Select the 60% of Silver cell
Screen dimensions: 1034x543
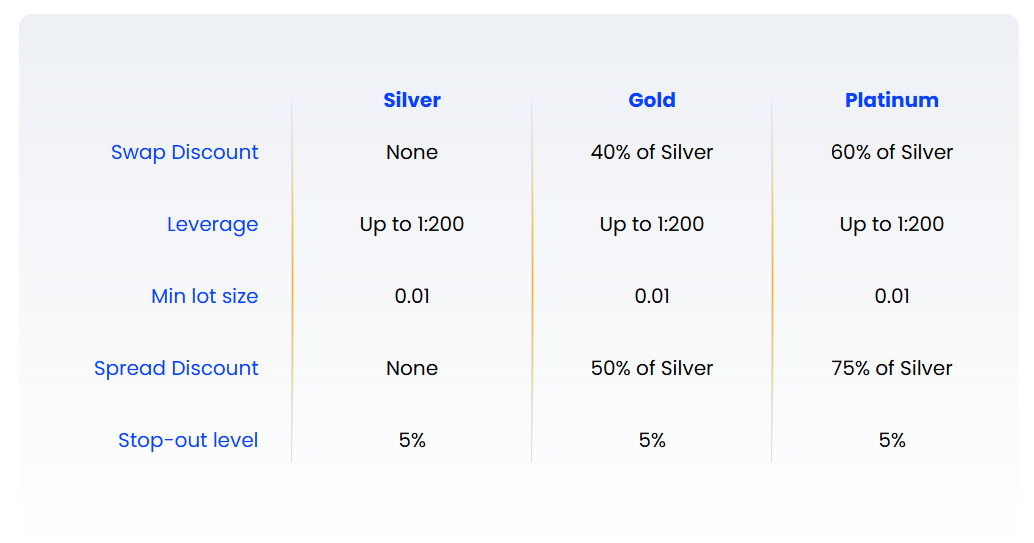[x=892, y=152]
